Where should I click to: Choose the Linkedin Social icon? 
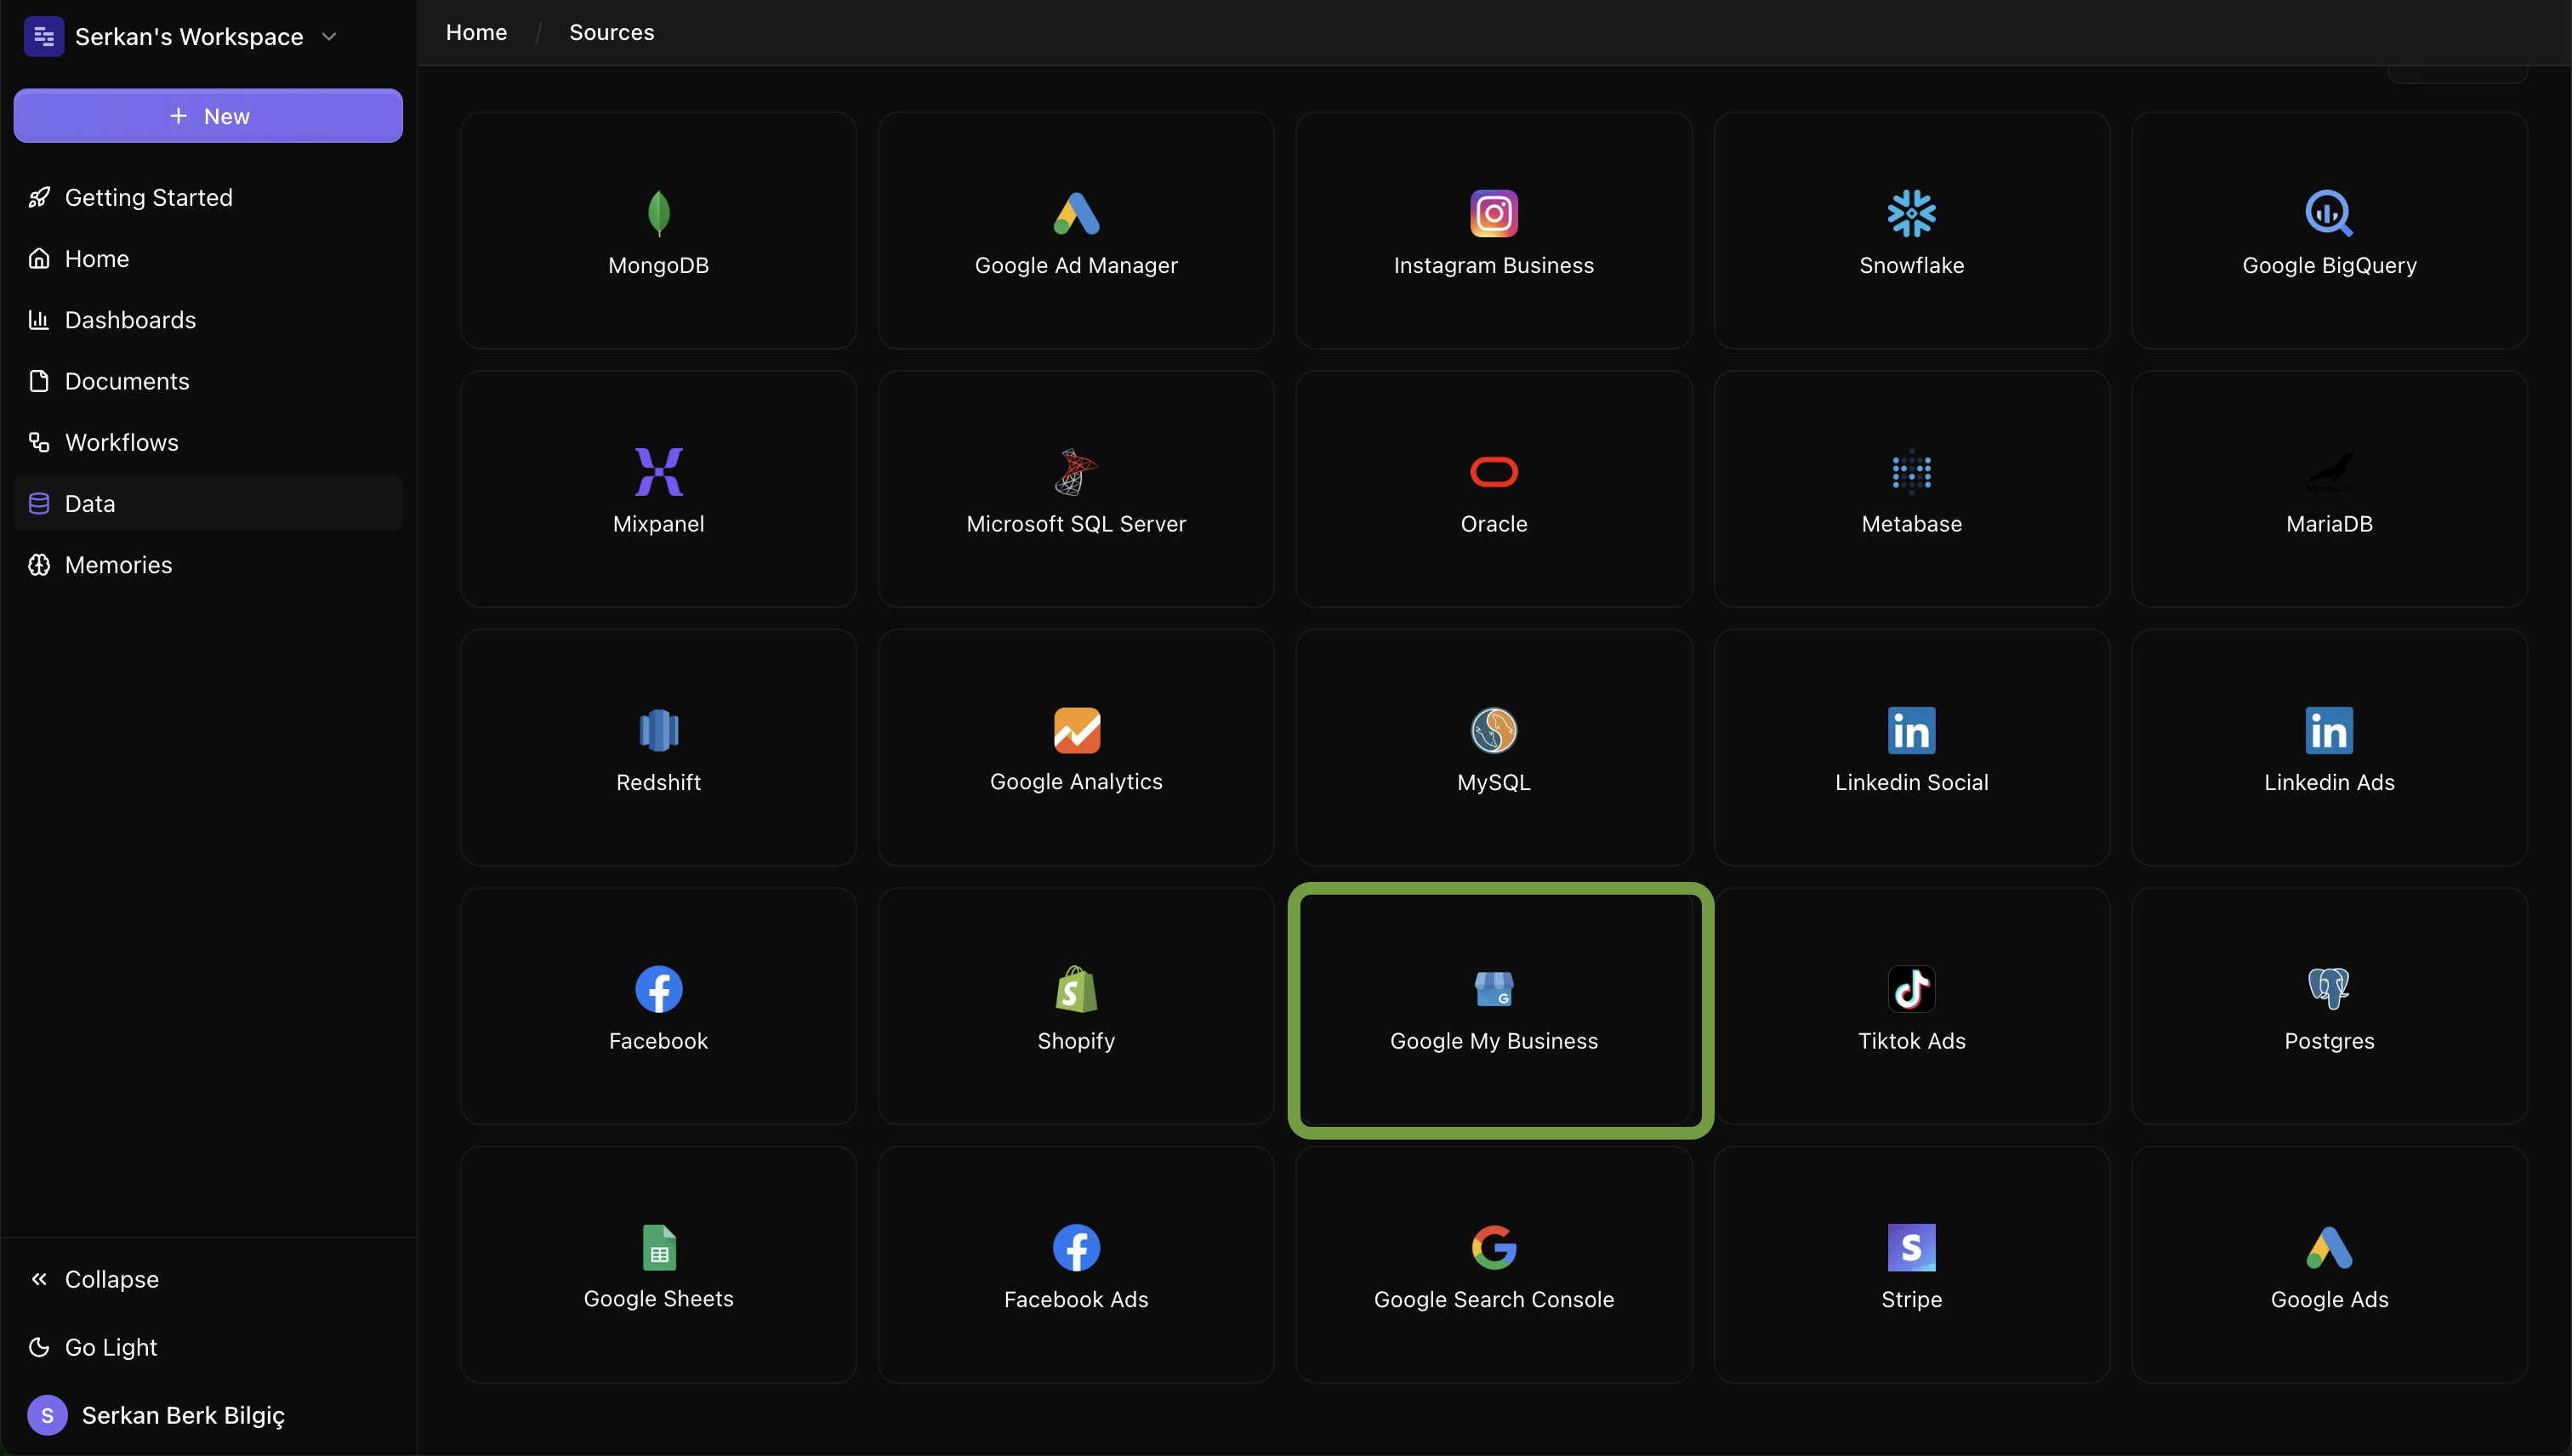pos(1911,730)
